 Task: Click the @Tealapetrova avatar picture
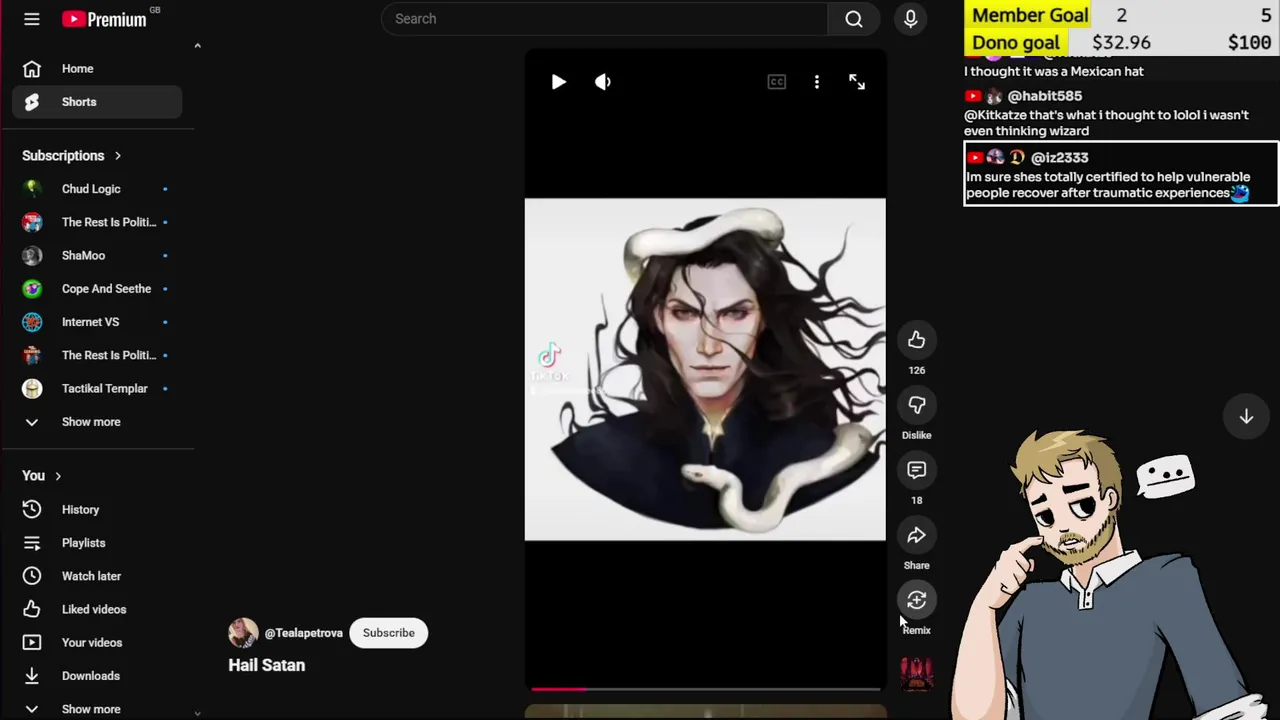(243, 633)
